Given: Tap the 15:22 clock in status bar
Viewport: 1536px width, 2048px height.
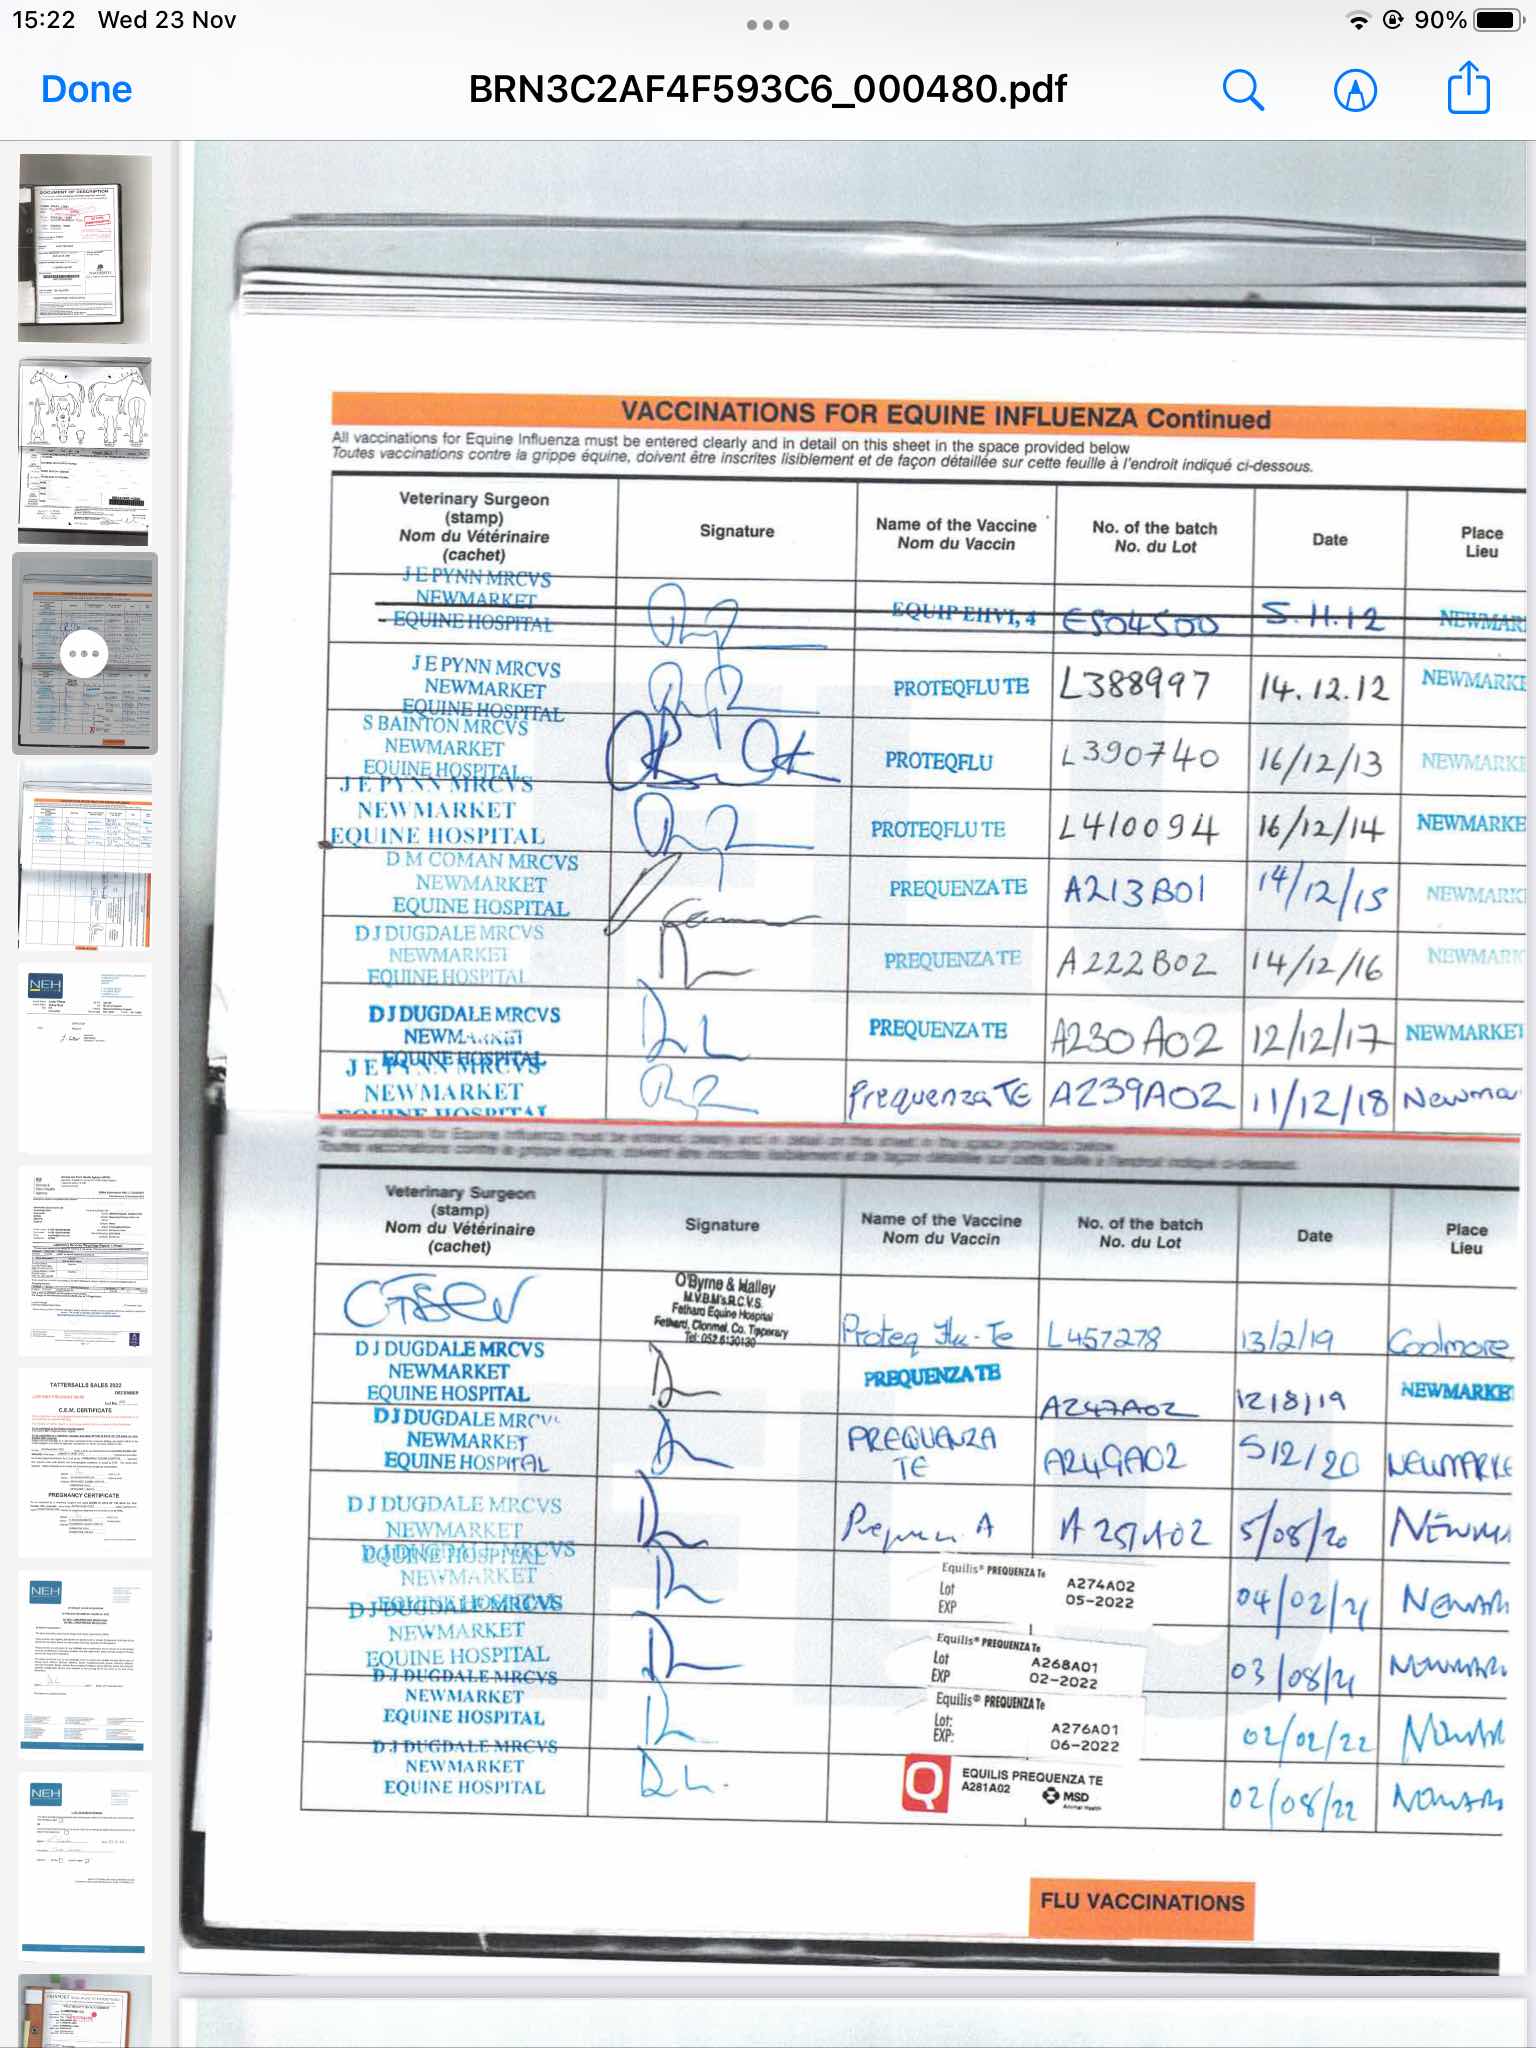Looking at the screenshot, I should pyautogui.click(x=44, y=21).
